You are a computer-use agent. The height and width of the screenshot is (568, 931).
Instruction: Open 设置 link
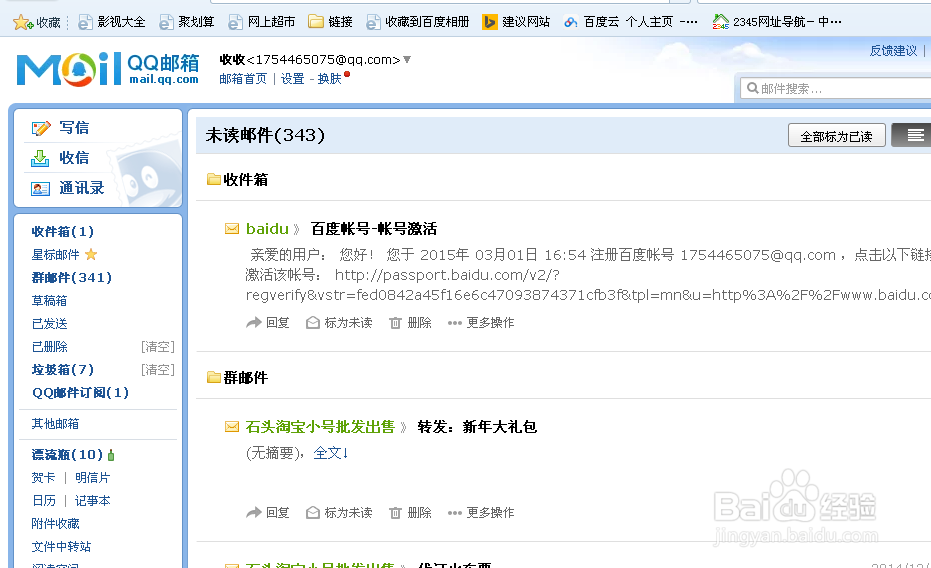[x=292, y=79]
